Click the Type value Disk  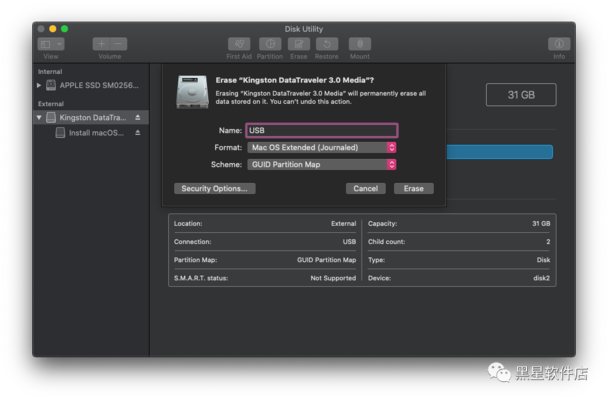pyautogui.click(x=543, y=260)
